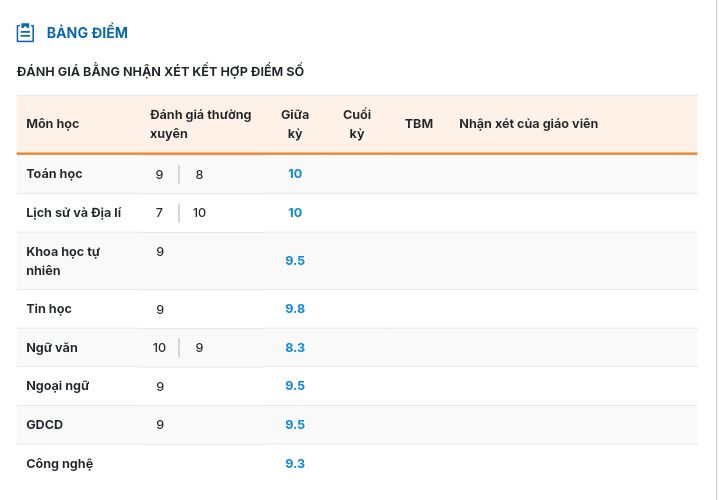Click the Nhận xét của giáo viên header

coord(528,124)
